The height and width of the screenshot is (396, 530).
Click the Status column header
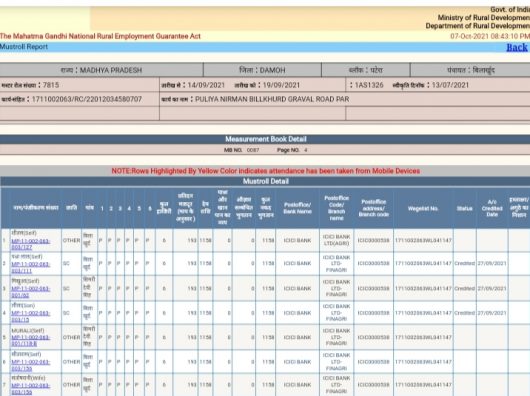[464, 208]
